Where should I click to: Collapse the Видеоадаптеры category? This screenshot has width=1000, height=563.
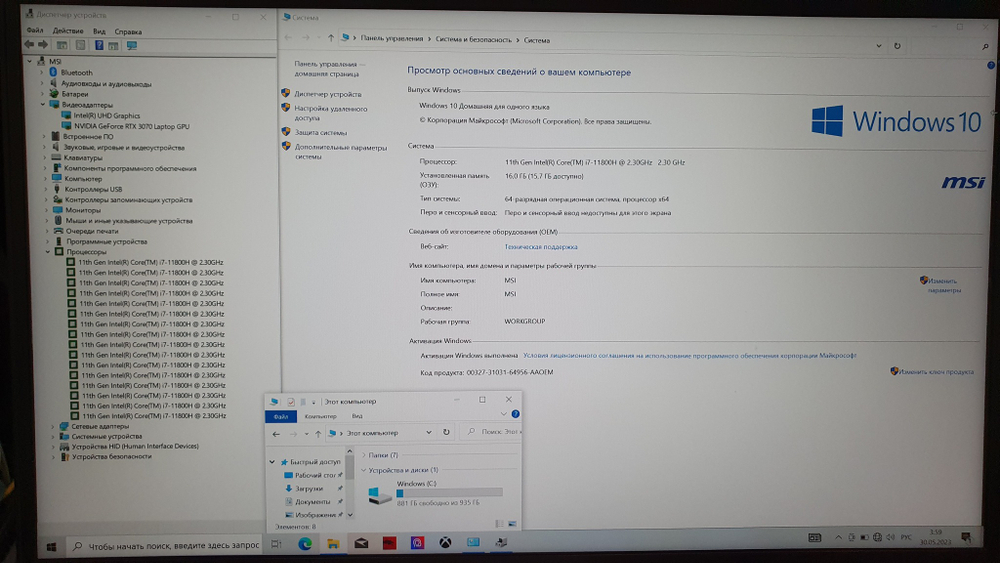pyautogui.click(x=43, y=104)
